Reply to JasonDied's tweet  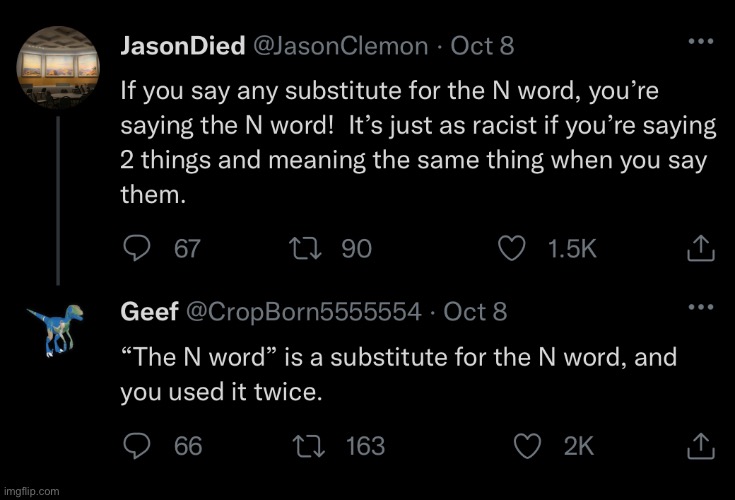point(135,248)
